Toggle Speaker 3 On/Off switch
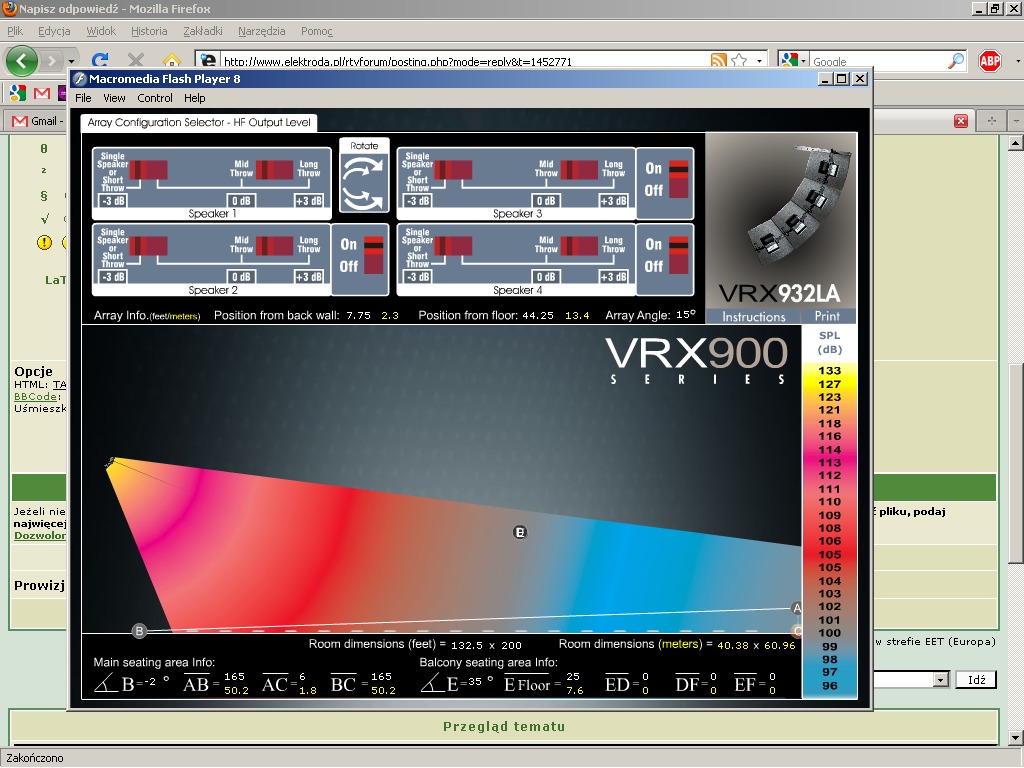The width and height of the screenshot is (1024, 768). click(x=679, y=179)
